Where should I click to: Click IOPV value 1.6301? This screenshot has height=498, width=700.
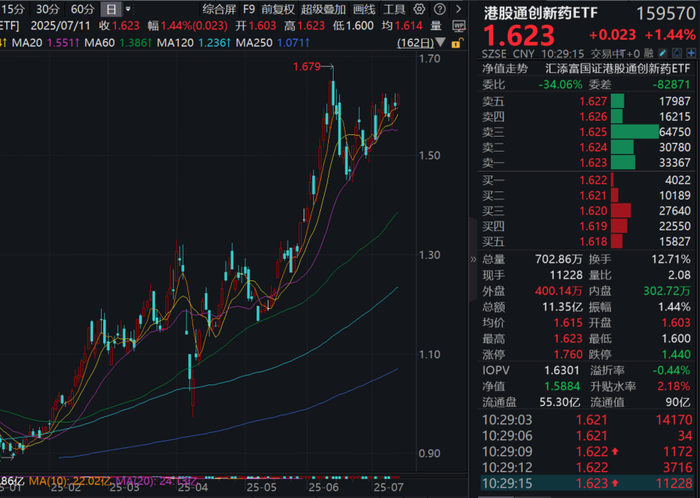562,370
